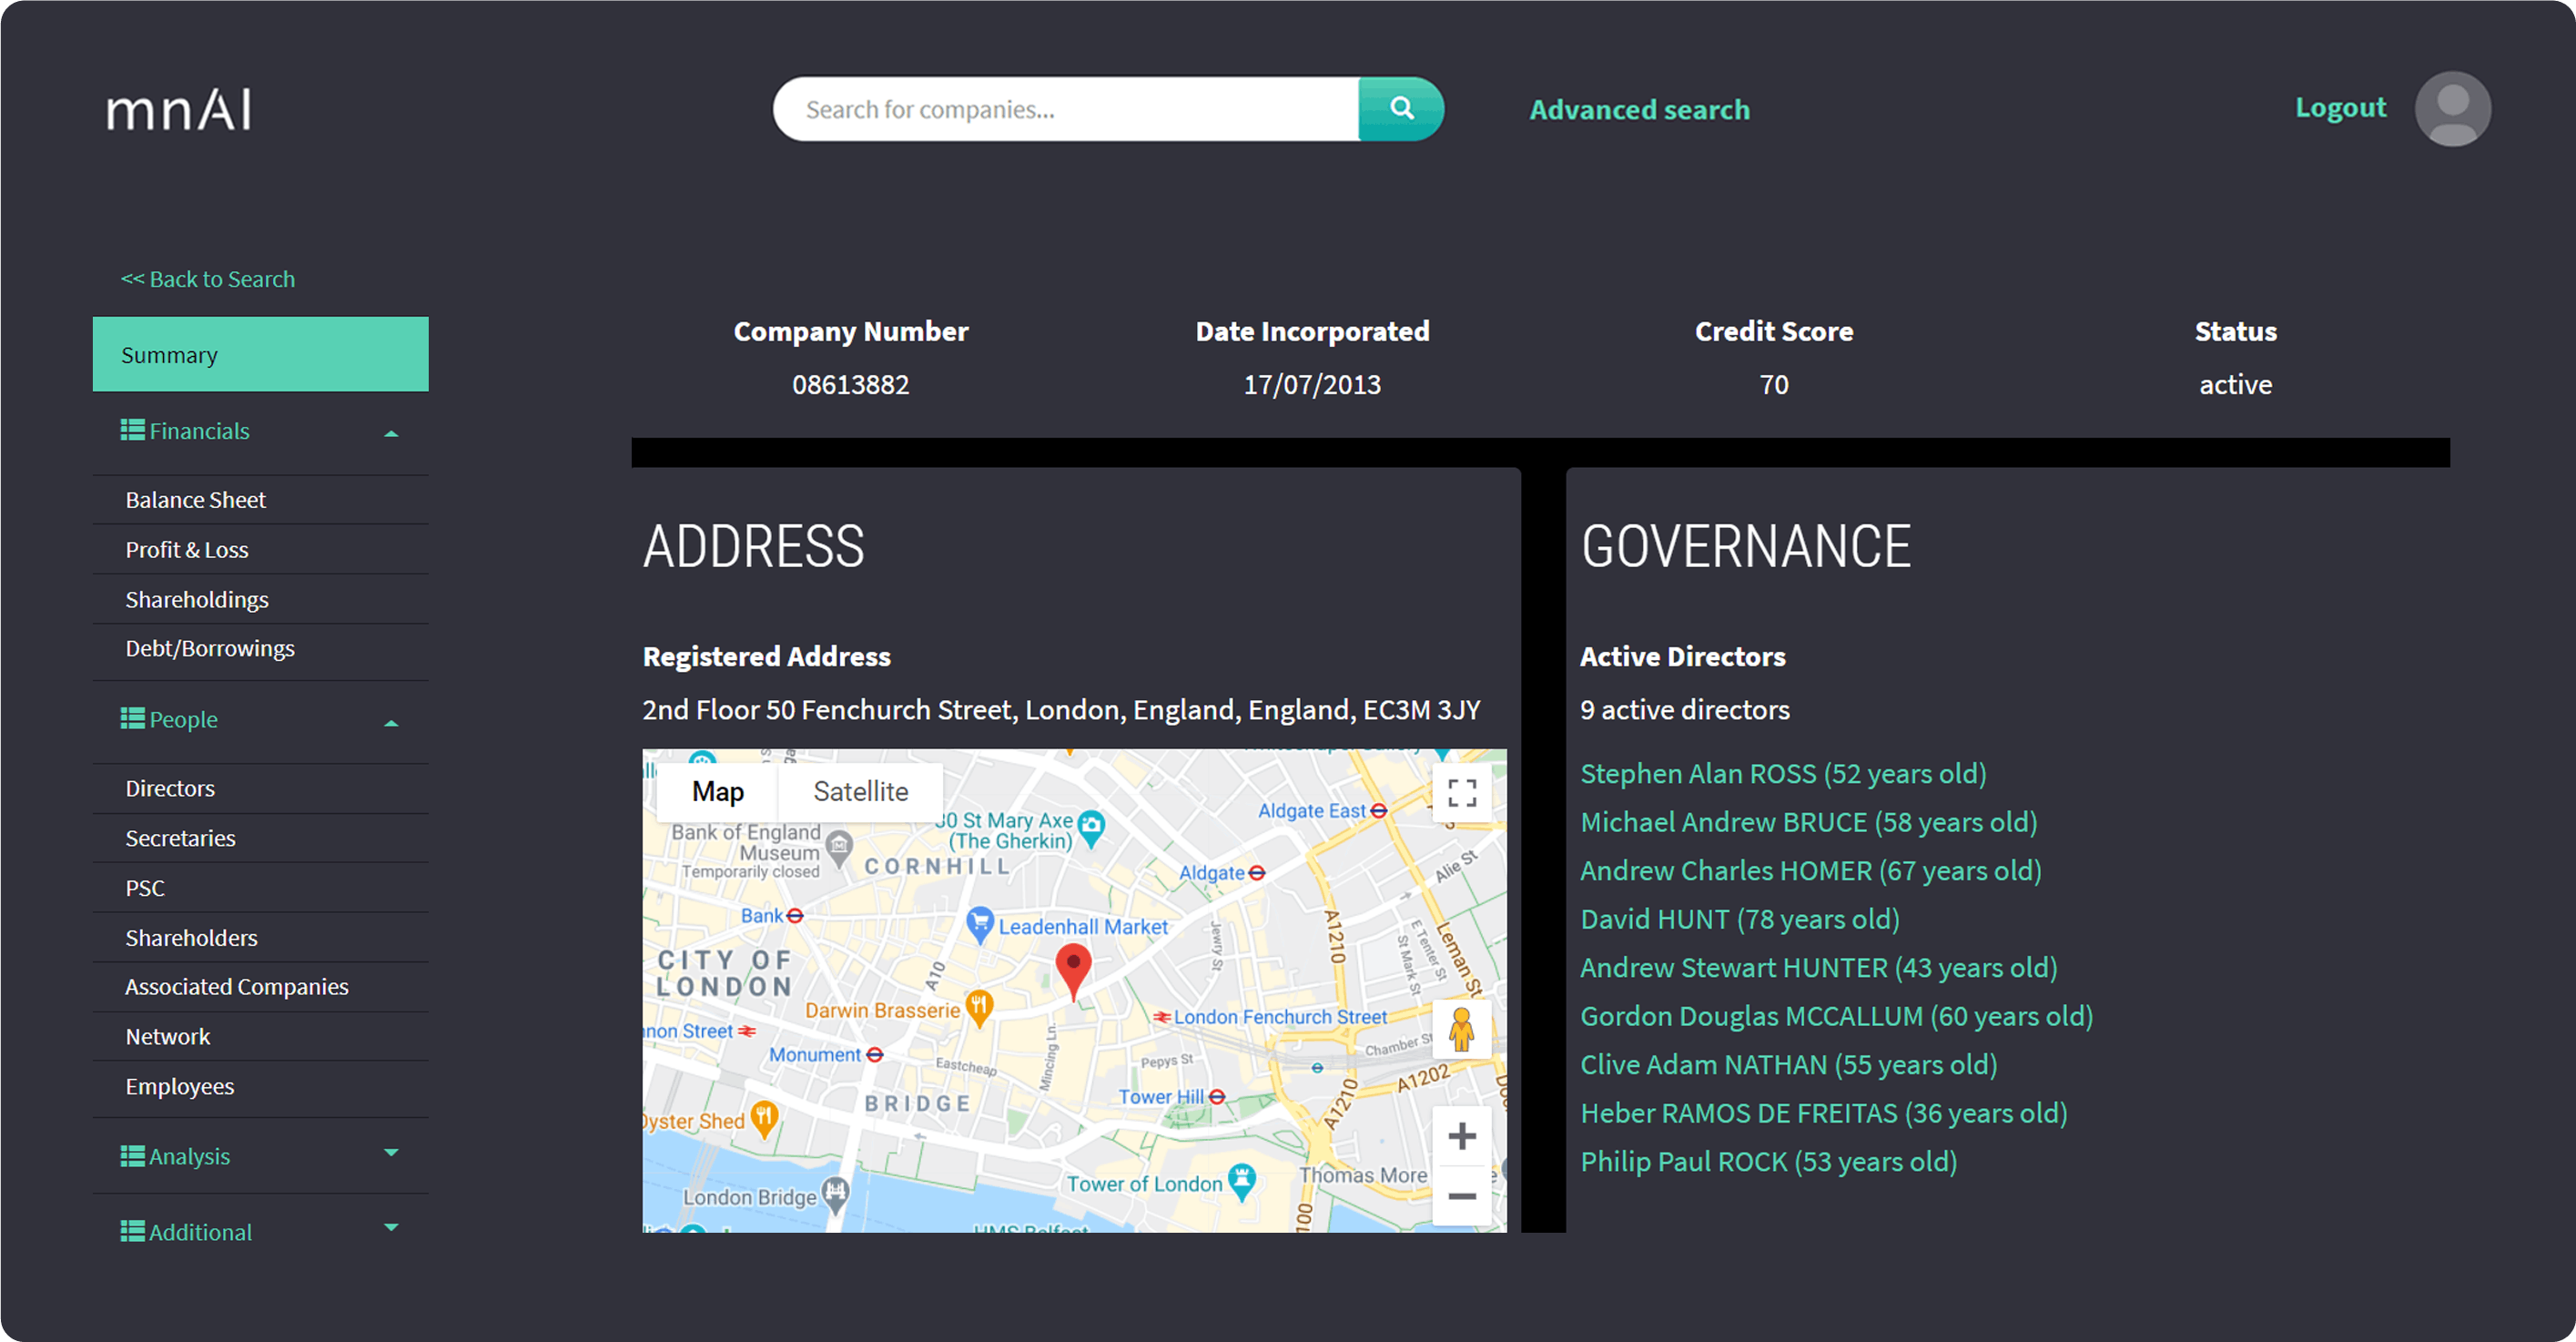Zoom out the map with minus button

[1462, 1196]
